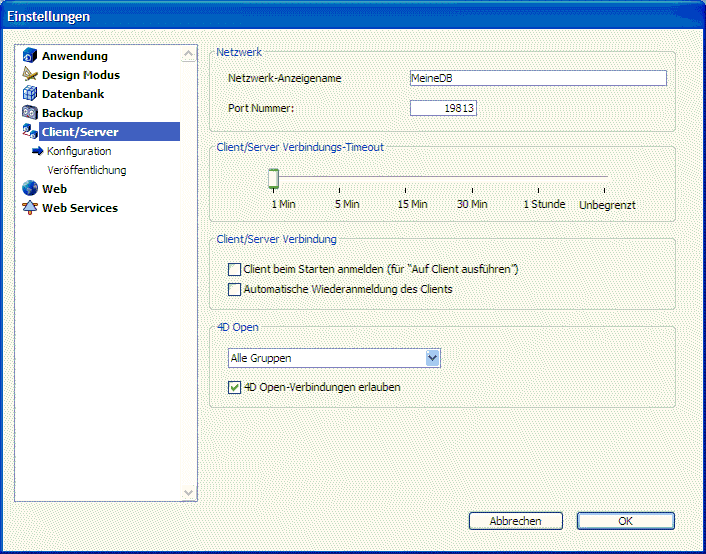Uncheck 4D Open-Verbindungen erlauben
Screen dimensions: 706x554
[235, 387]
